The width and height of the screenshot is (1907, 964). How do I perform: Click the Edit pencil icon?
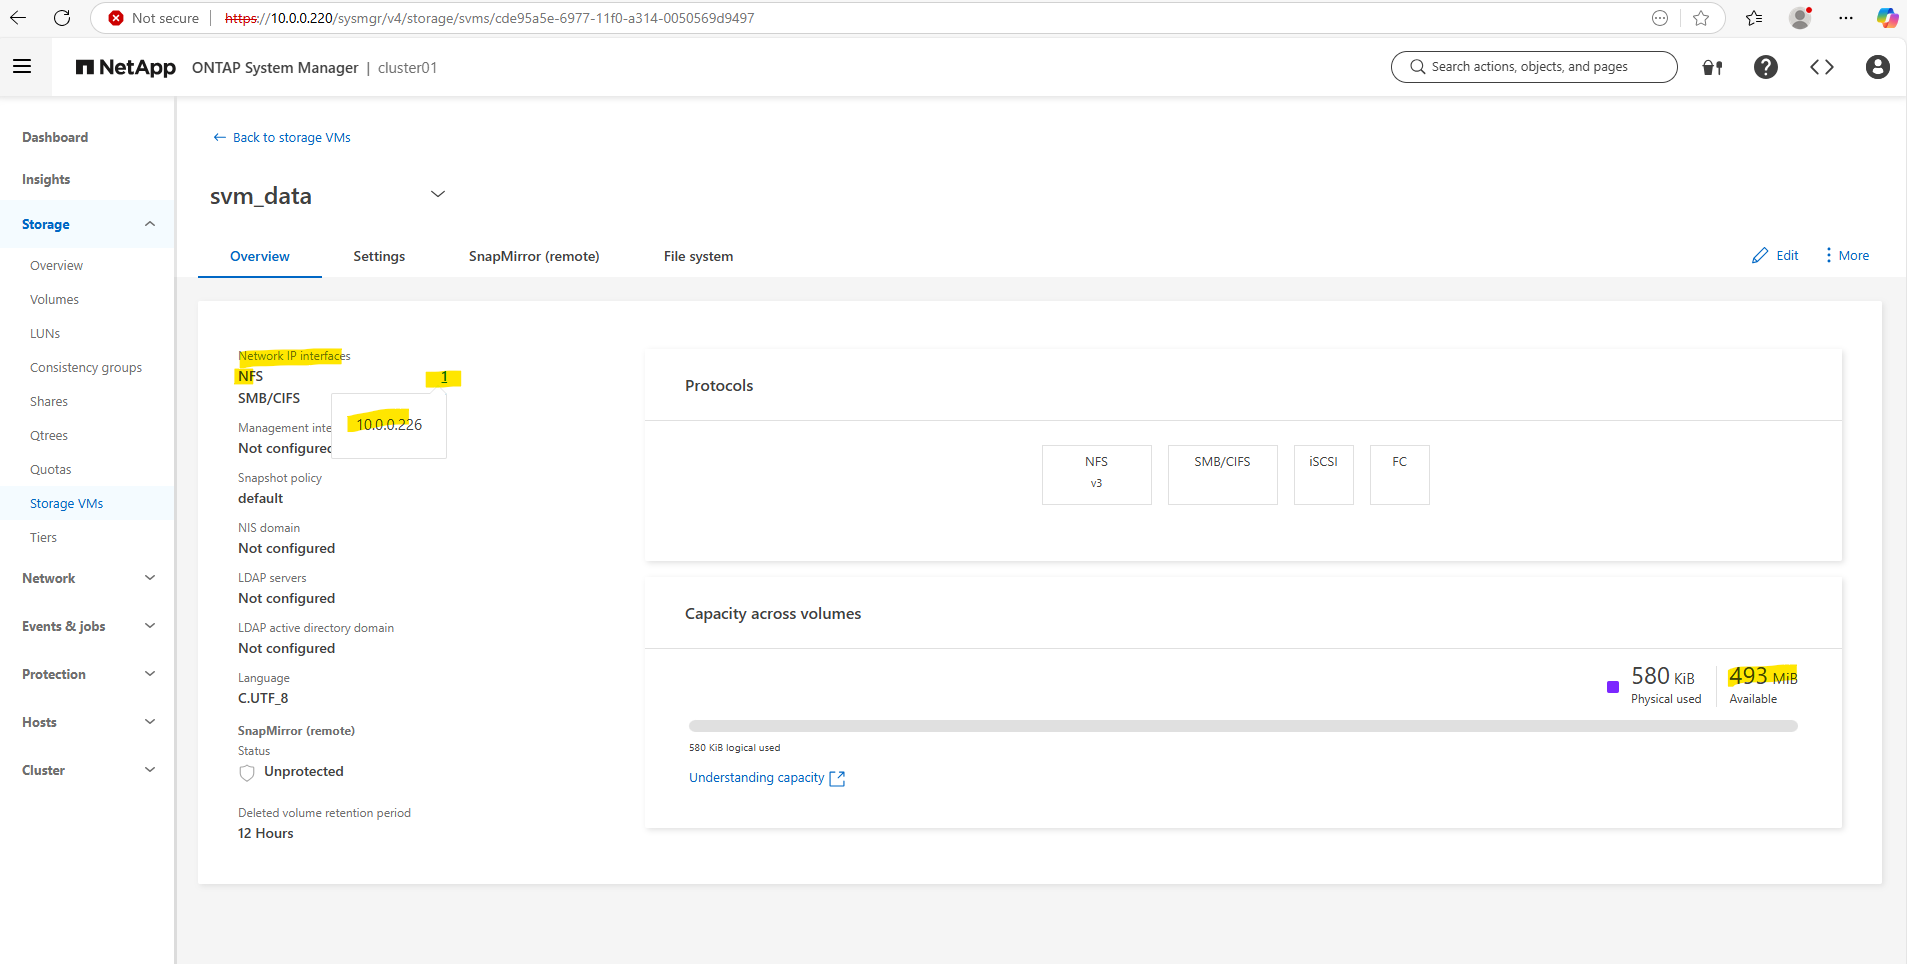[x=1760, y=256]
